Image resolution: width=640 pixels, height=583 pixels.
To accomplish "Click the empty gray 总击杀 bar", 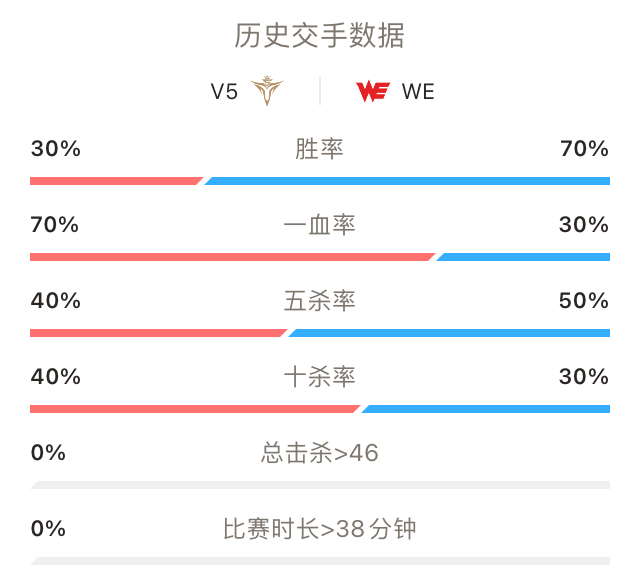I will pos(320,485).
